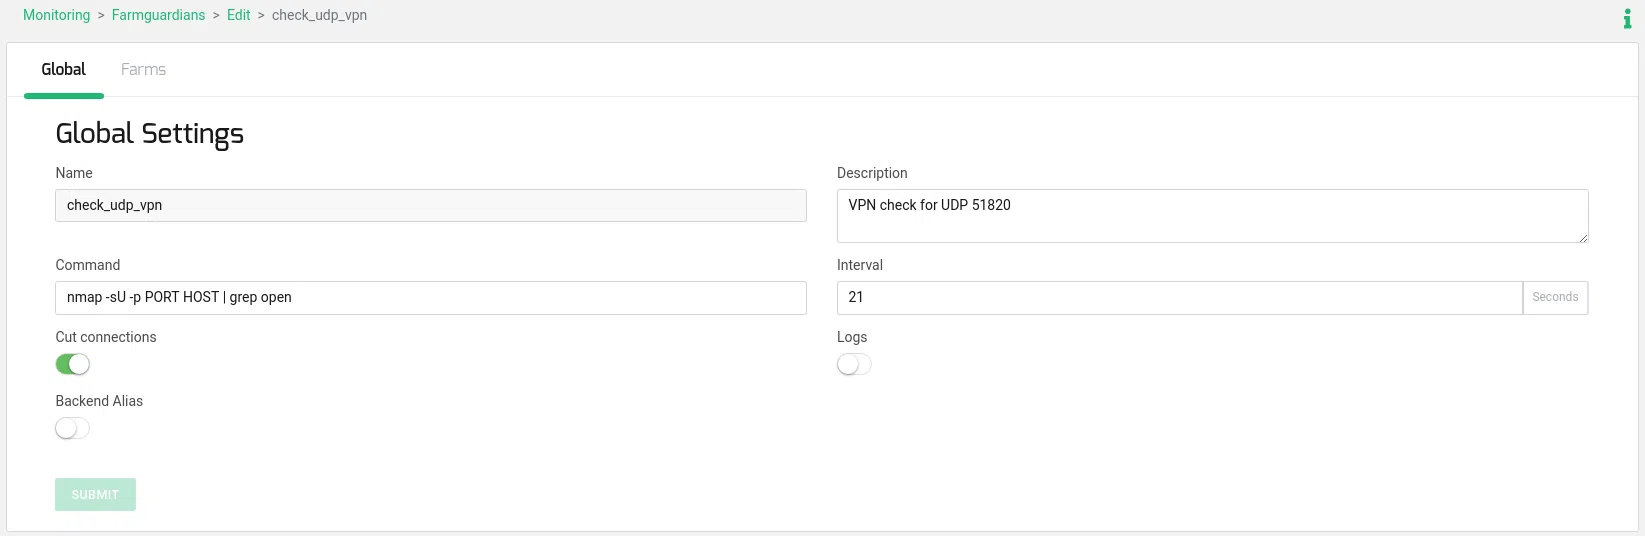Click the Edit breadcrumb link
This screenshot has width=1645, height=536.
pyautogui.click(x=238, y=15)
